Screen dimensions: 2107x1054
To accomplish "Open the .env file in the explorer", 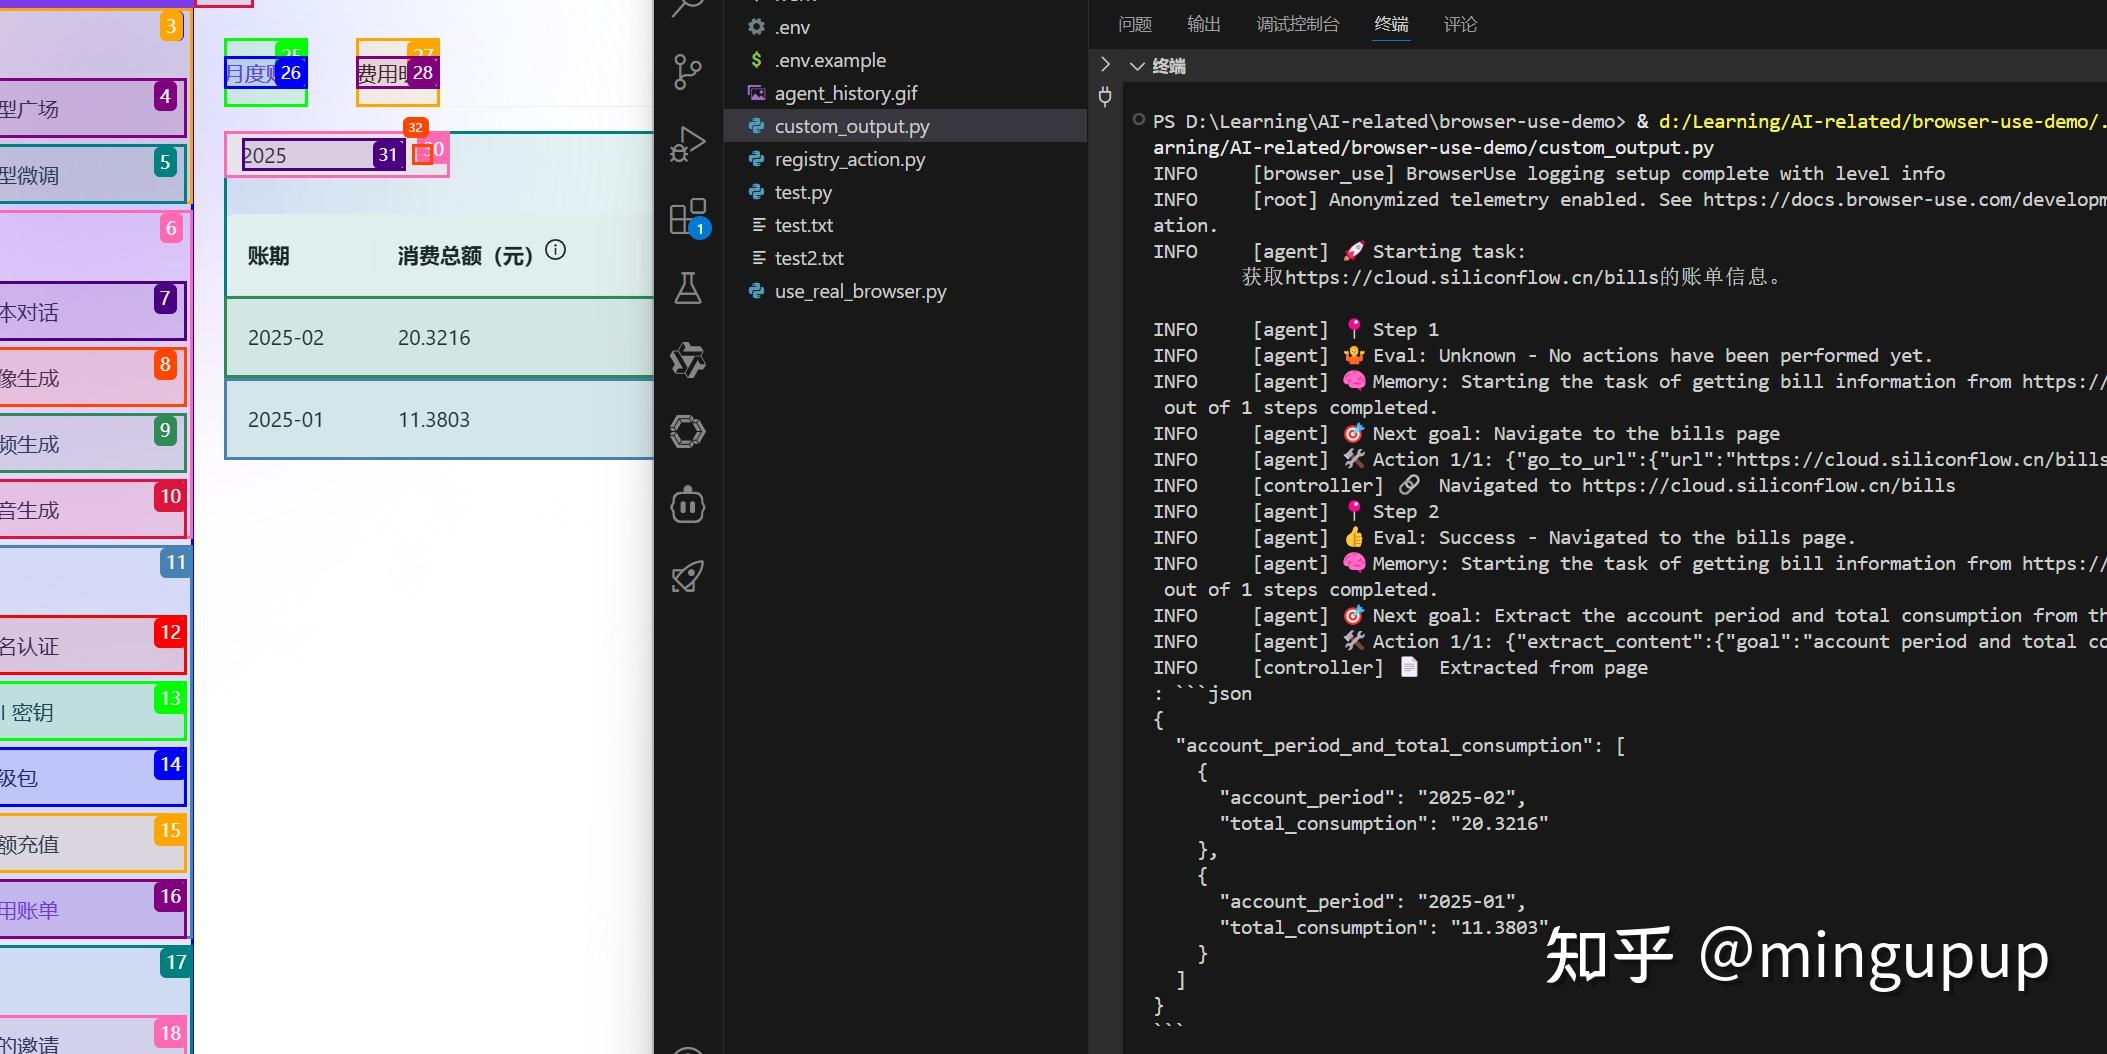I will click(x=905, y=27).
